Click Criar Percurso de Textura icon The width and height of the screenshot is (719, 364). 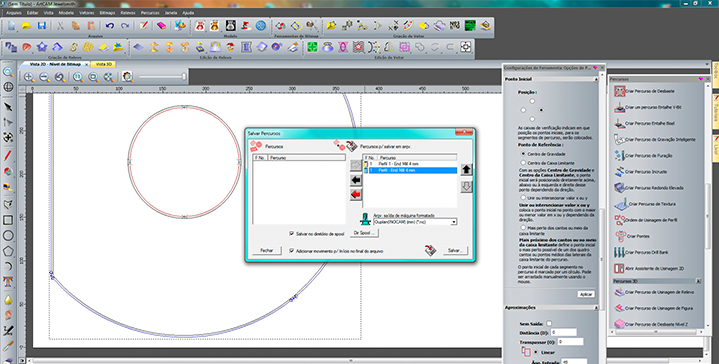coord(621,204)
